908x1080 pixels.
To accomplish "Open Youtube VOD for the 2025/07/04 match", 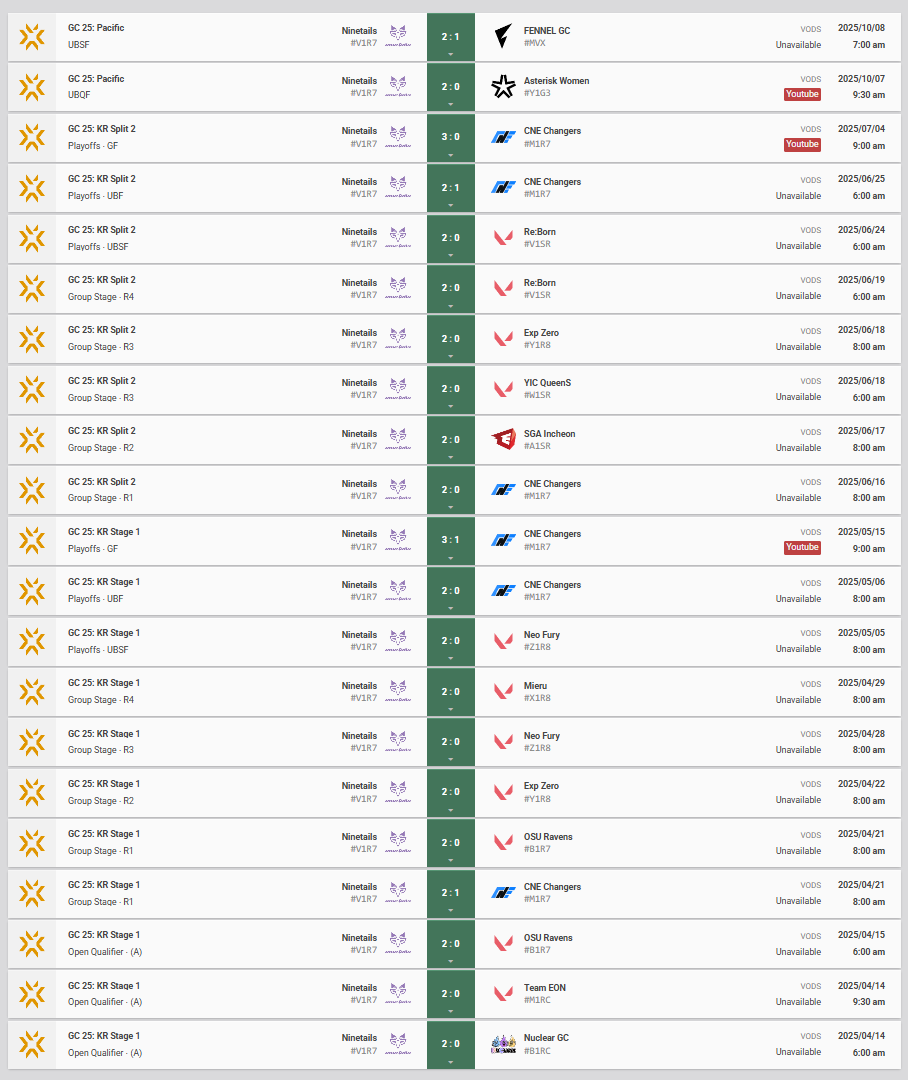I will click(x=802, y=144).
